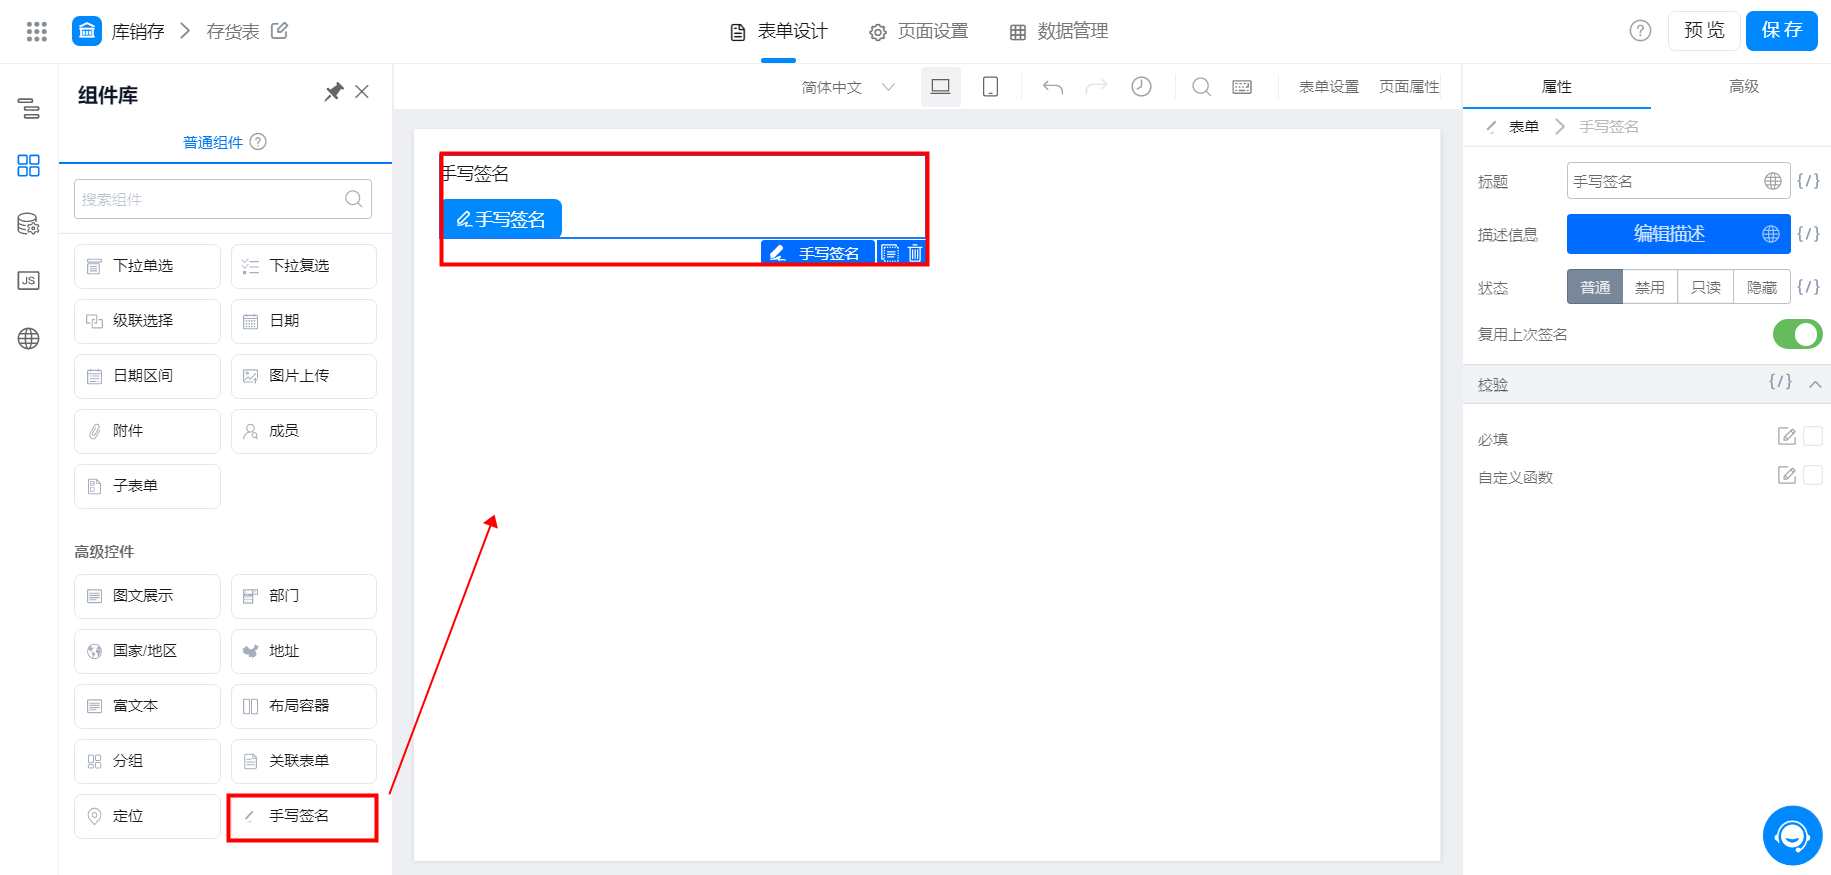Select the 布局容器 component
This screenshot has height=875, width=1831.
tap(304, 706)
